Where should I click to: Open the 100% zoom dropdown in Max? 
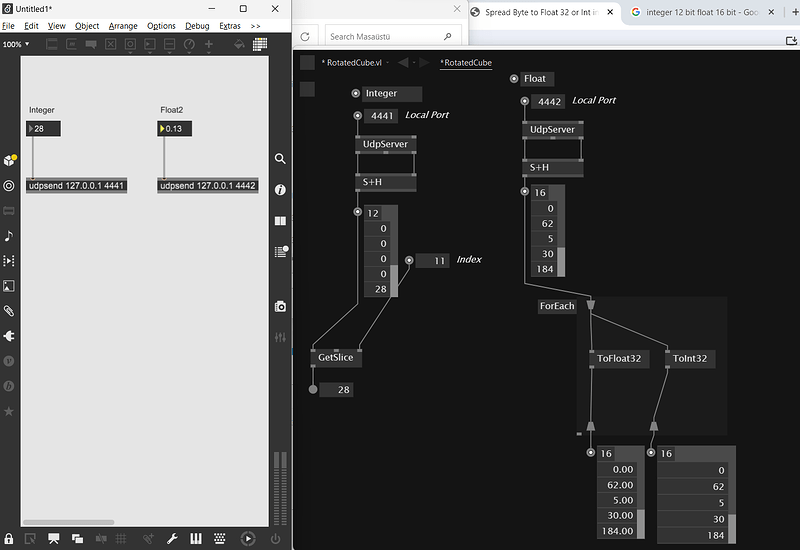tap(16, 44)
